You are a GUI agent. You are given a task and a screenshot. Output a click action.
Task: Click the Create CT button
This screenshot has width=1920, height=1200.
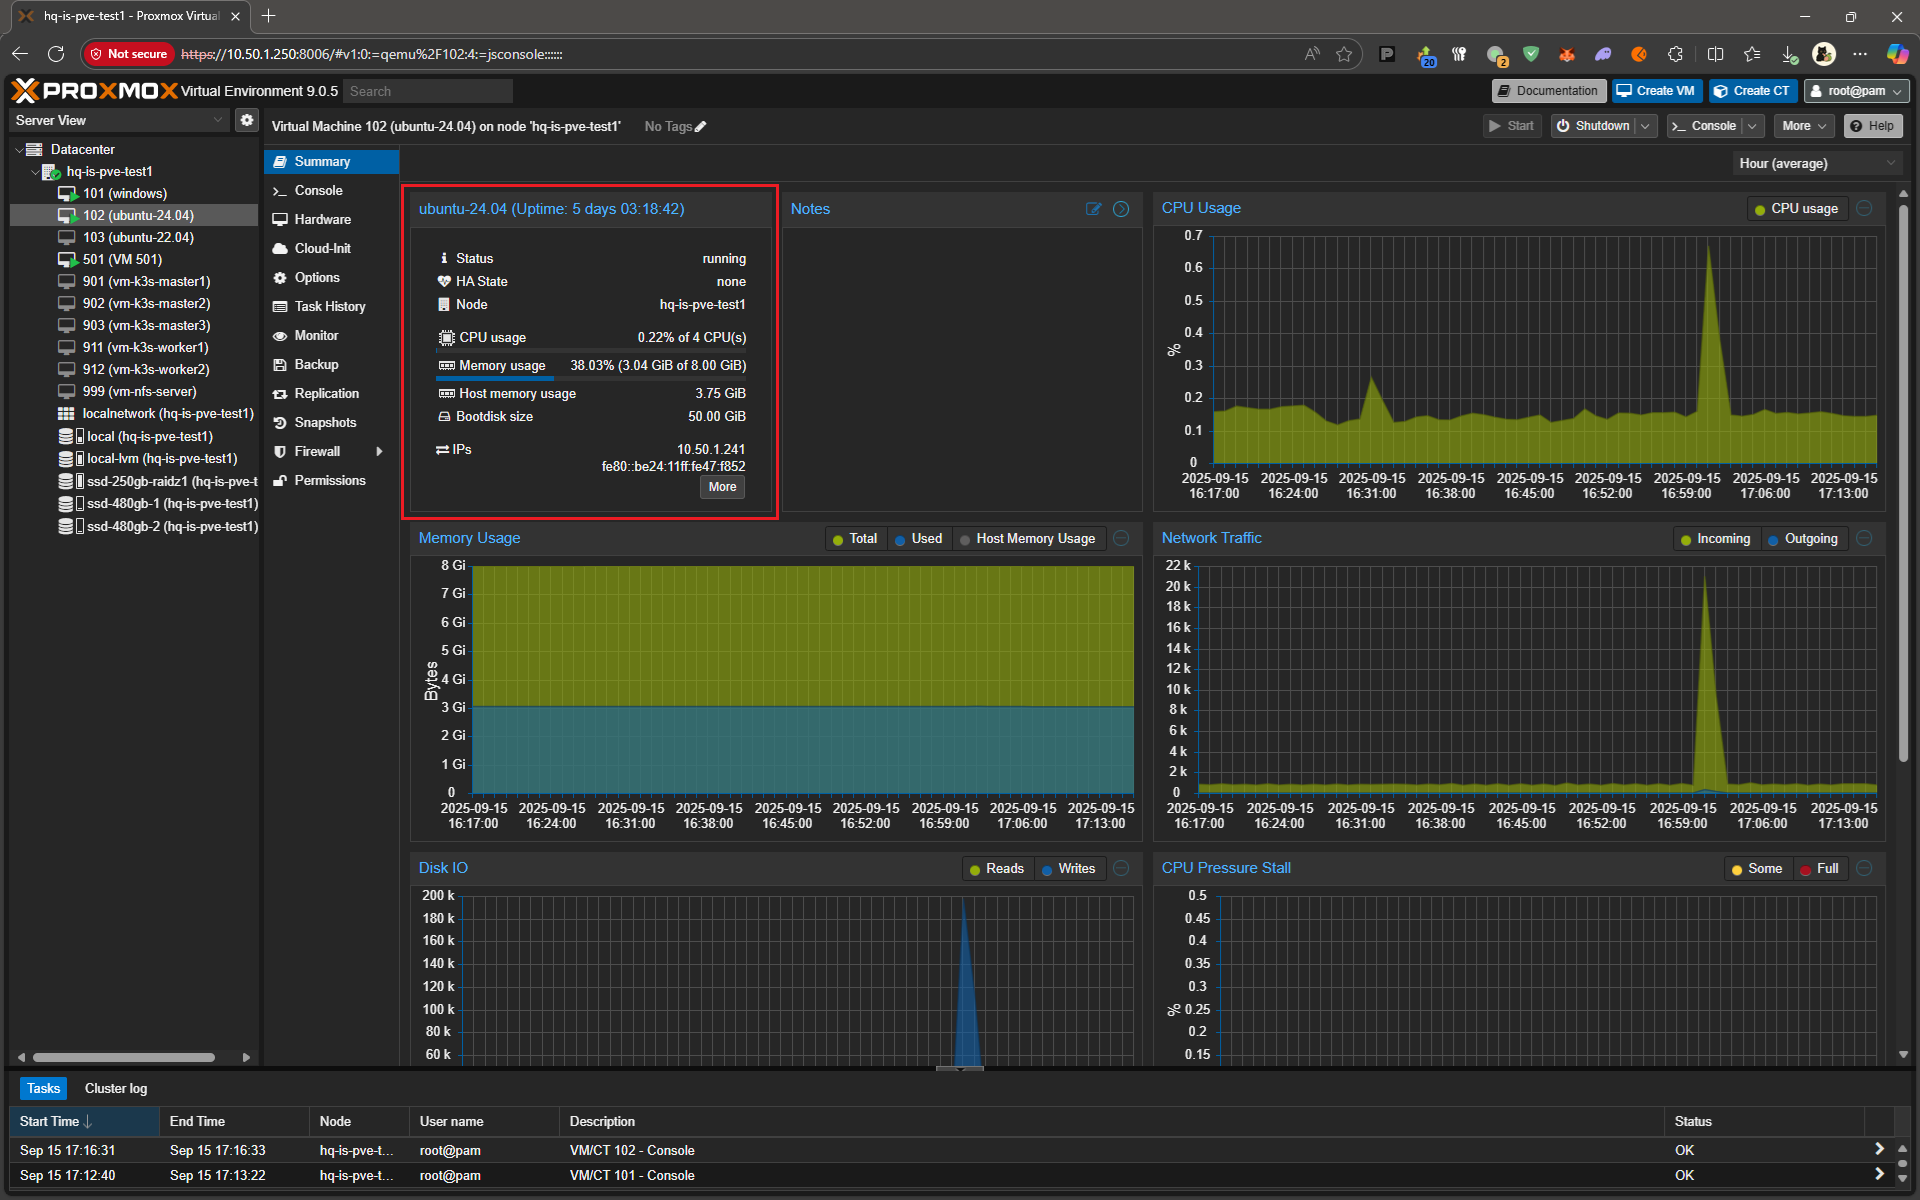point(1752,91)
